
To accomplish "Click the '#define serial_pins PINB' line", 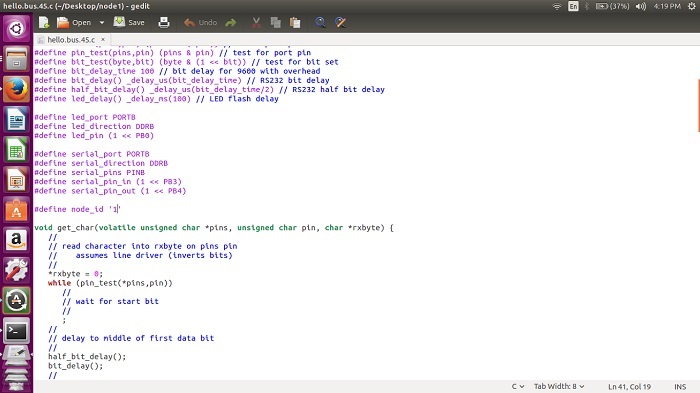I will (89, 172).
